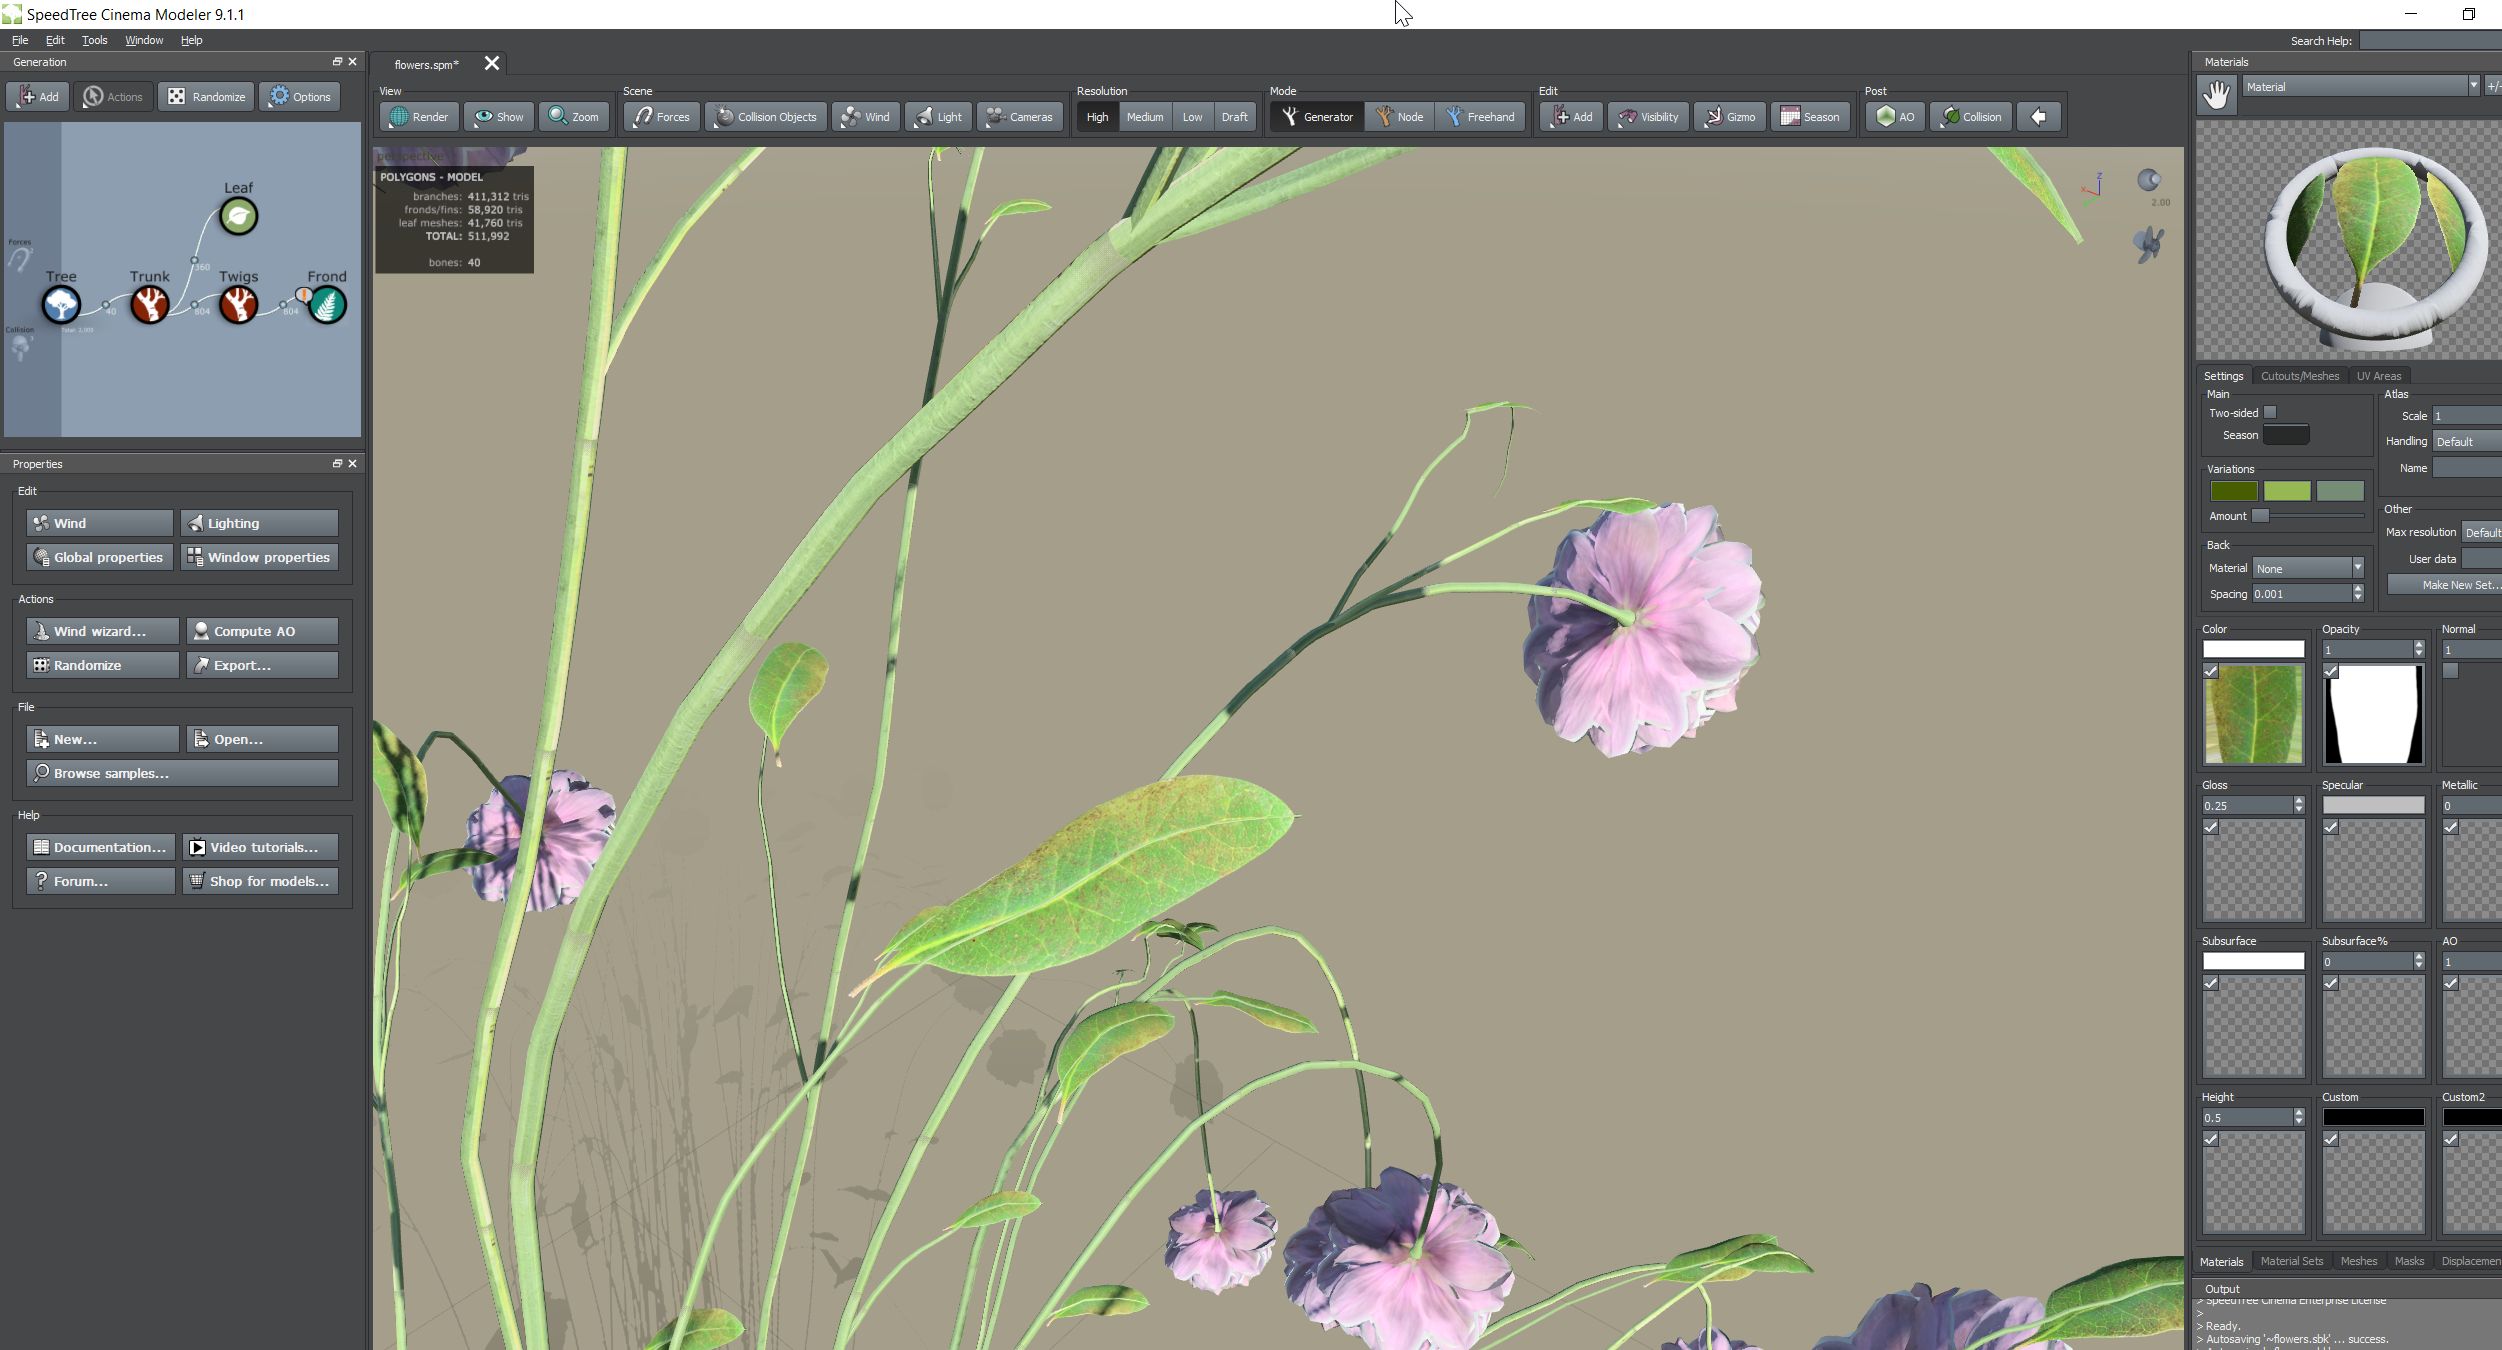Toggle the Color map checkbox

[2211, 671]
